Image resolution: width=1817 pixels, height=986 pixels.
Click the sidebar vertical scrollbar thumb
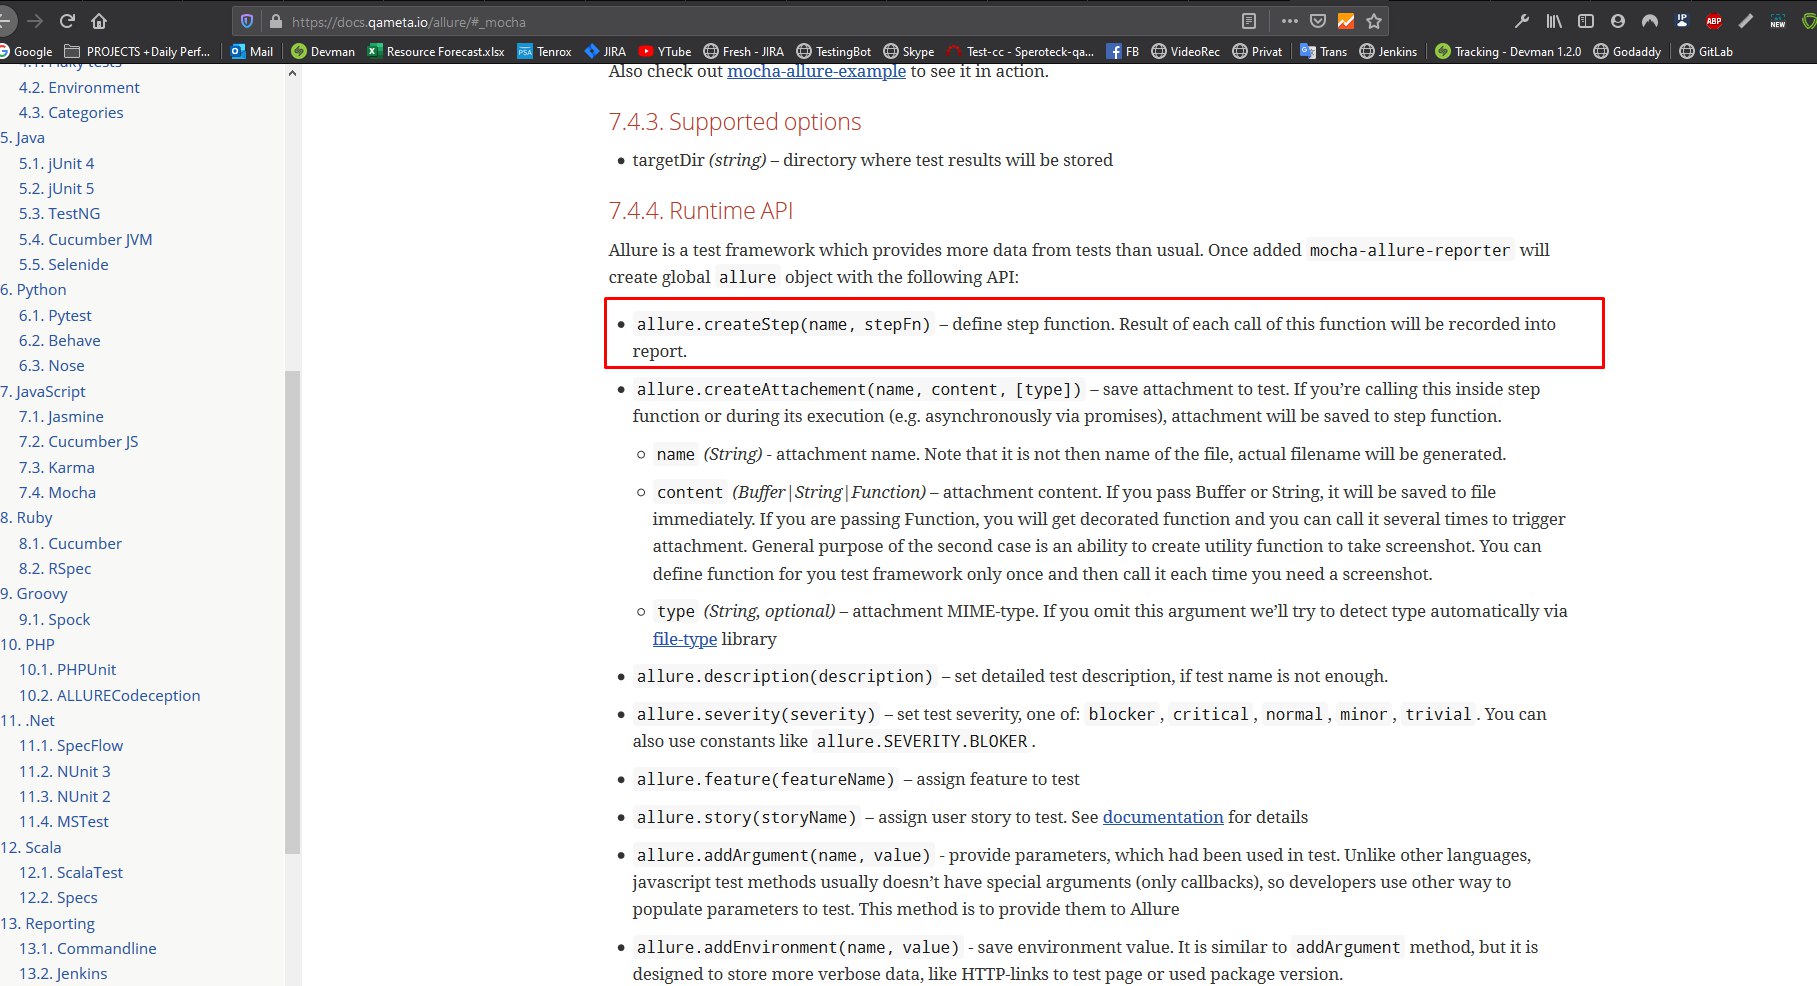coord(293,612)
